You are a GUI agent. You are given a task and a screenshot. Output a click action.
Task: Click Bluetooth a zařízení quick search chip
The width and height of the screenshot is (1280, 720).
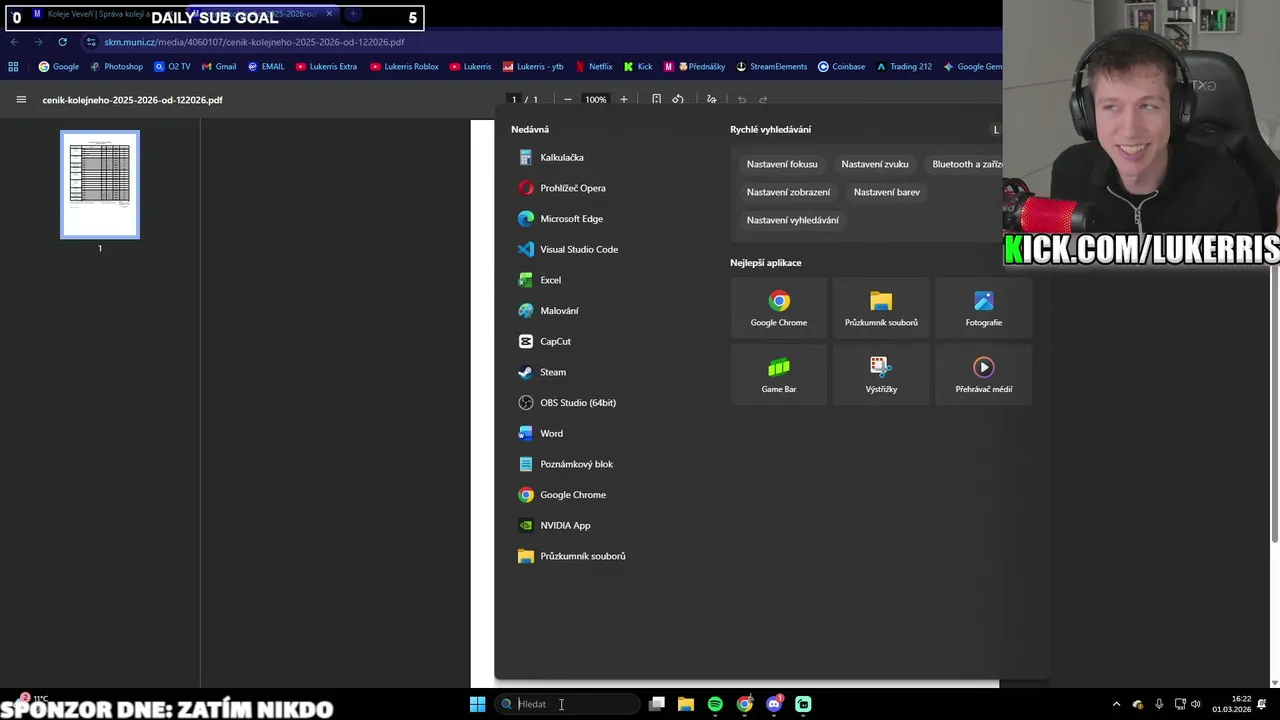point(966,164)
